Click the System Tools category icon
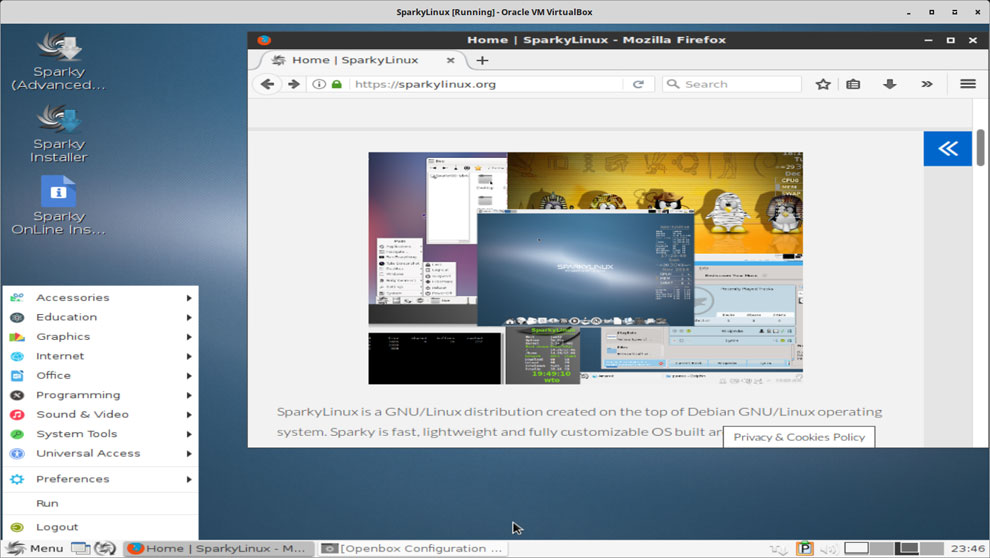 17,434
